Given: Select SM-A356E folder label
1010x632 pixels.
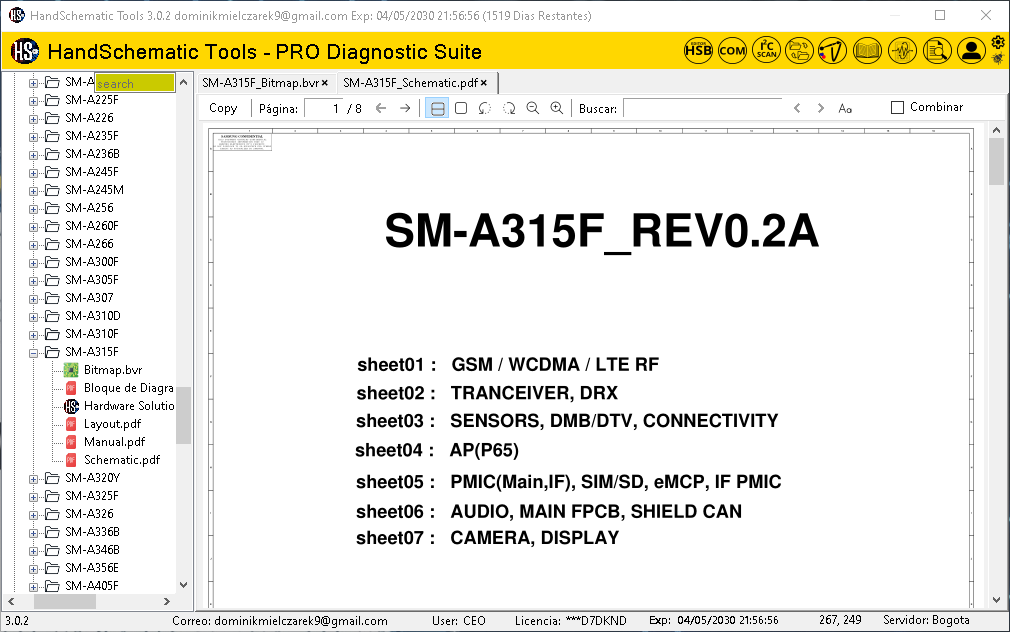Looking at the screenshot, I should click(91, 568).
